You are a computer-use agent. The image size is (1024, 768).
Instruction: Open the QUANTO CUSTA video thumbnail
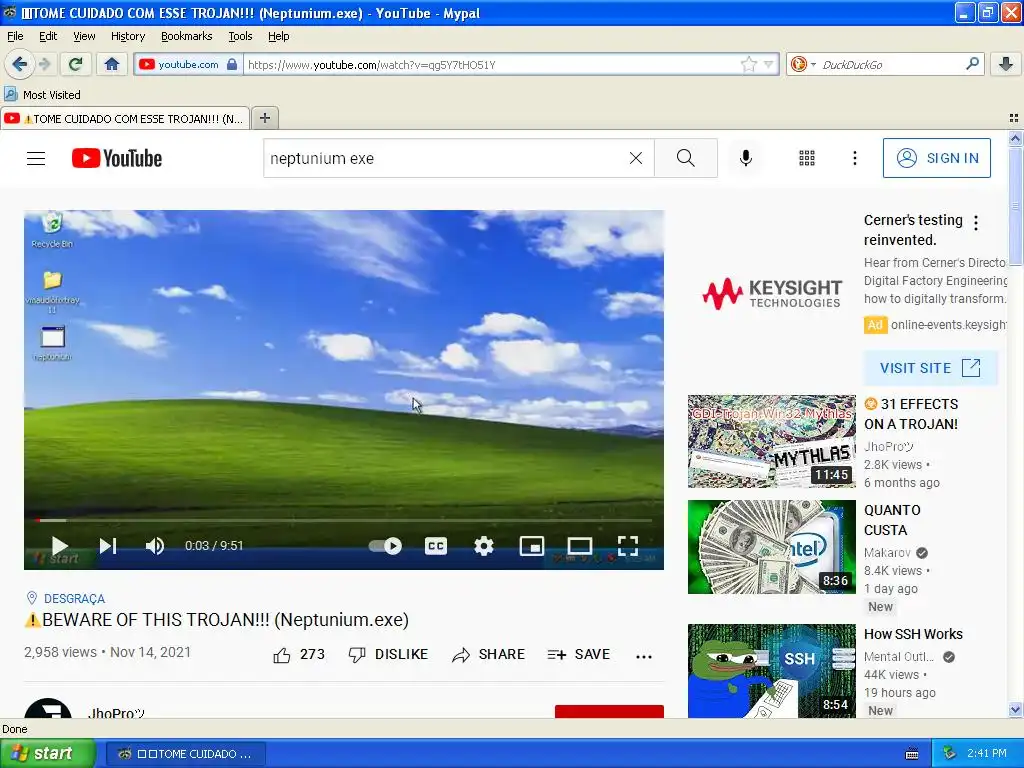click(x=772, y=547)
